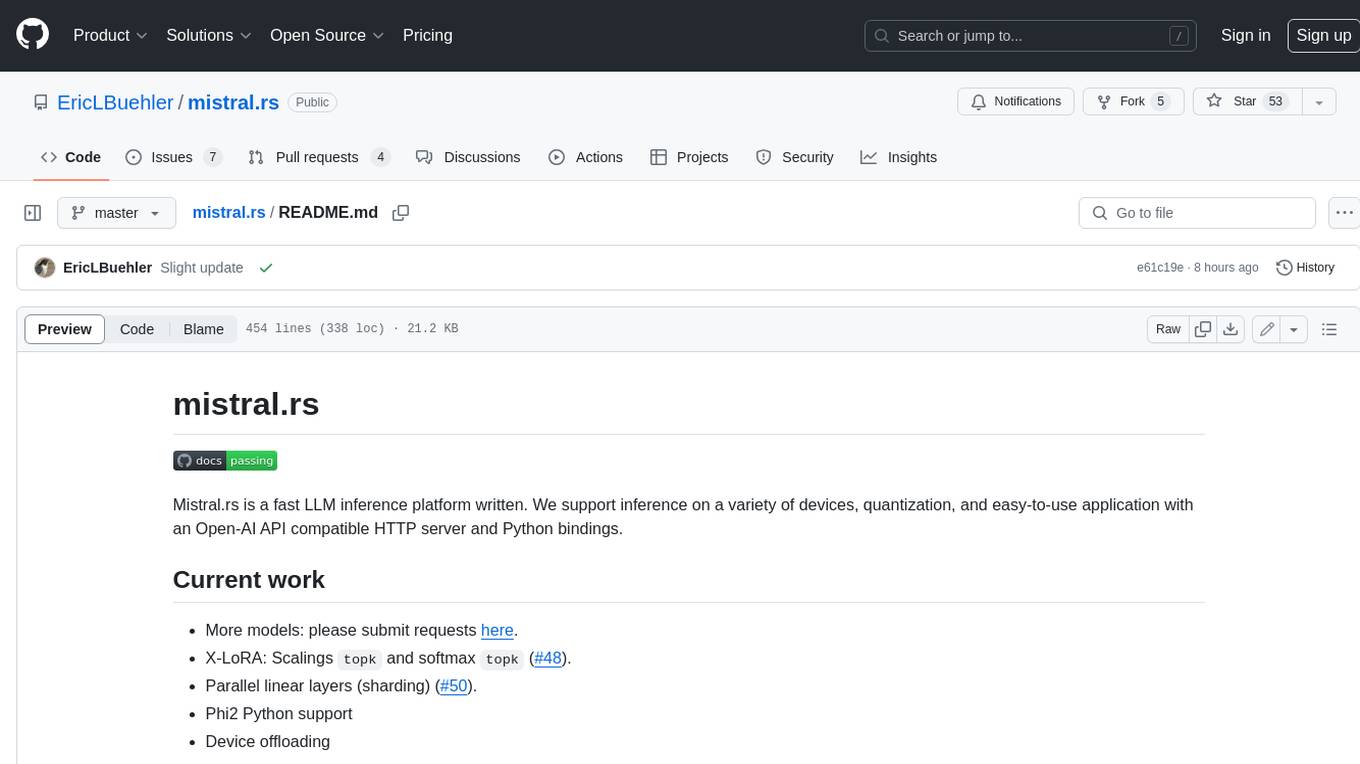Select the Current work heading

coord(249,580)
